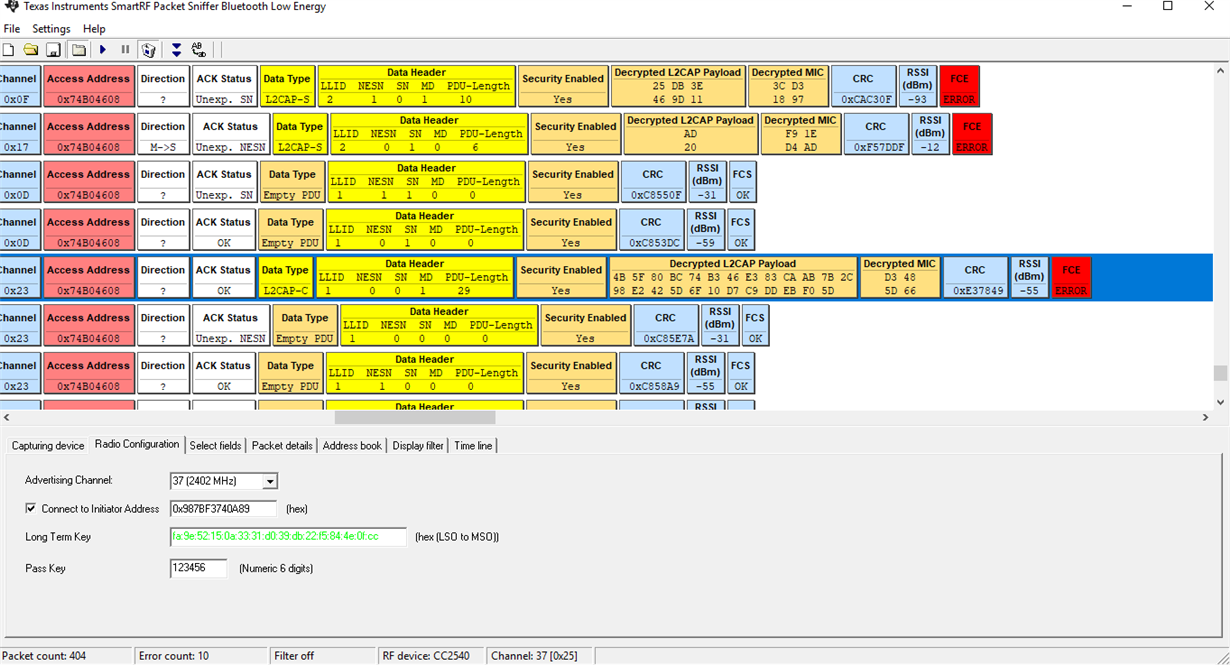Expand the Advertising Channel dropdown
The height and width of the screenshot is (665, 1230).
coord(270,482)
